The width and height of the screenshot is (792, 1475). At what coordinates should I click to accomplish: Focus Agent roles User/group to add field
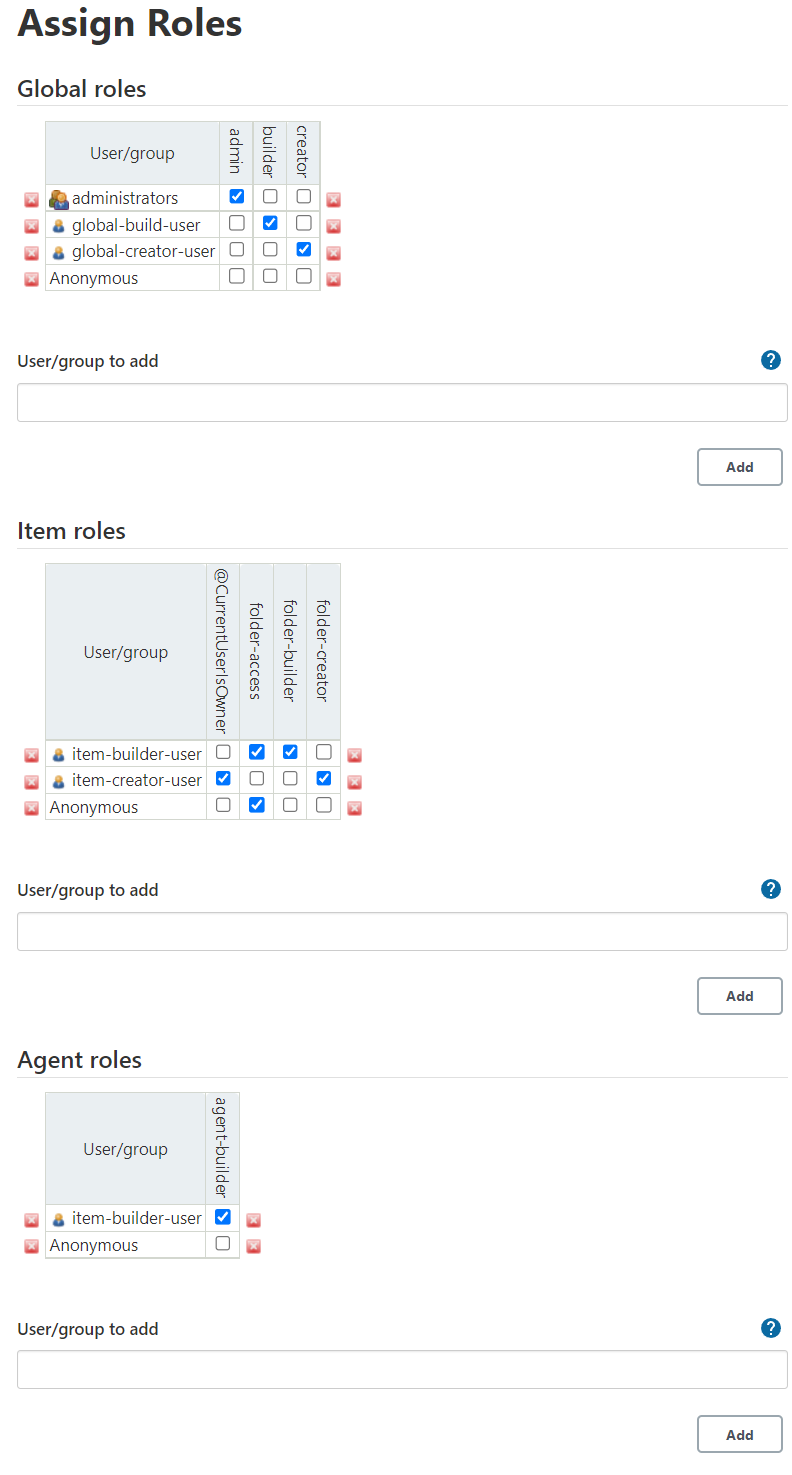tap(402, 1370)
